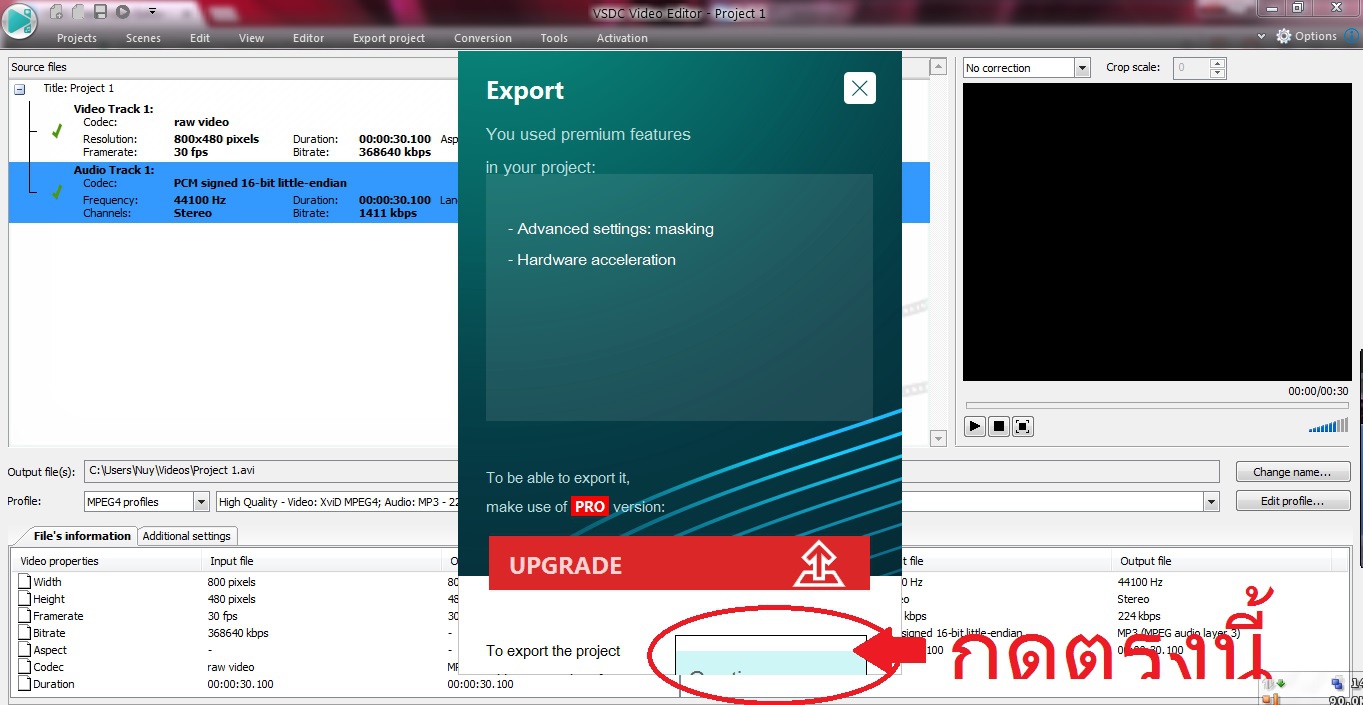The image size is (1363, 705).
Task: Click the Edit profile... button
Action: pyautogui.click(x=1292, y=501)
